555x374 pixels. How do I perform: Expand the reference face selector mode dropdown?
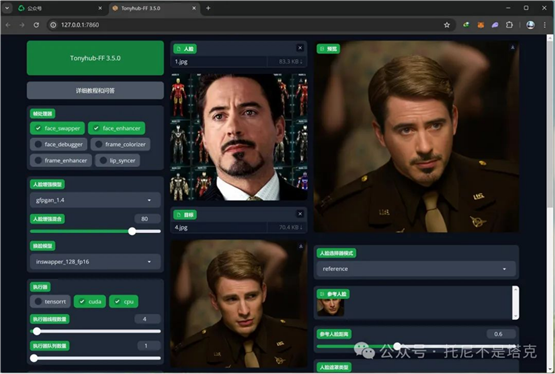pos(416,269)
